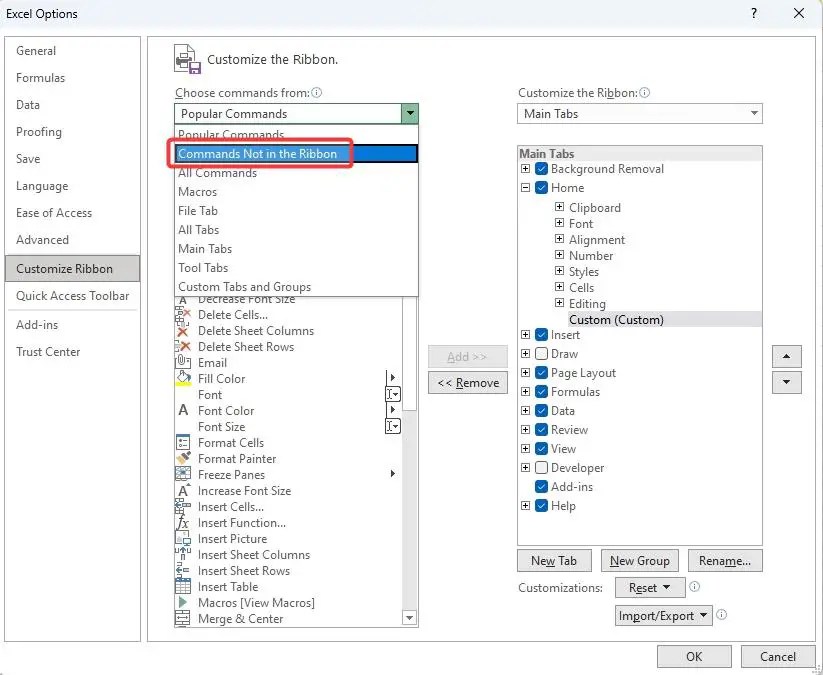Click the Format Painter command icon

tap(184, 459)
